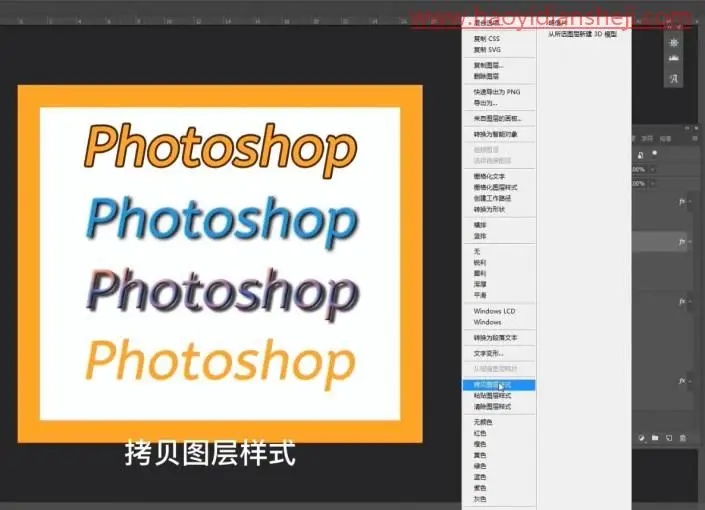Image resolution: width=705 pixels, height=510 pixels.
Task: Choose 快速导出为 PNG
Action: (499, 92)
